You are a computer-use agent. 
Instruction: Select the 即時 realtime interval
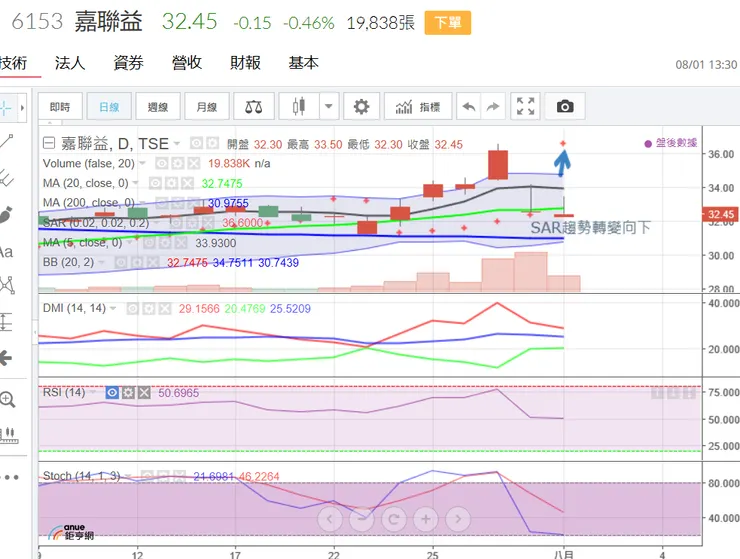tap(60, 107)
